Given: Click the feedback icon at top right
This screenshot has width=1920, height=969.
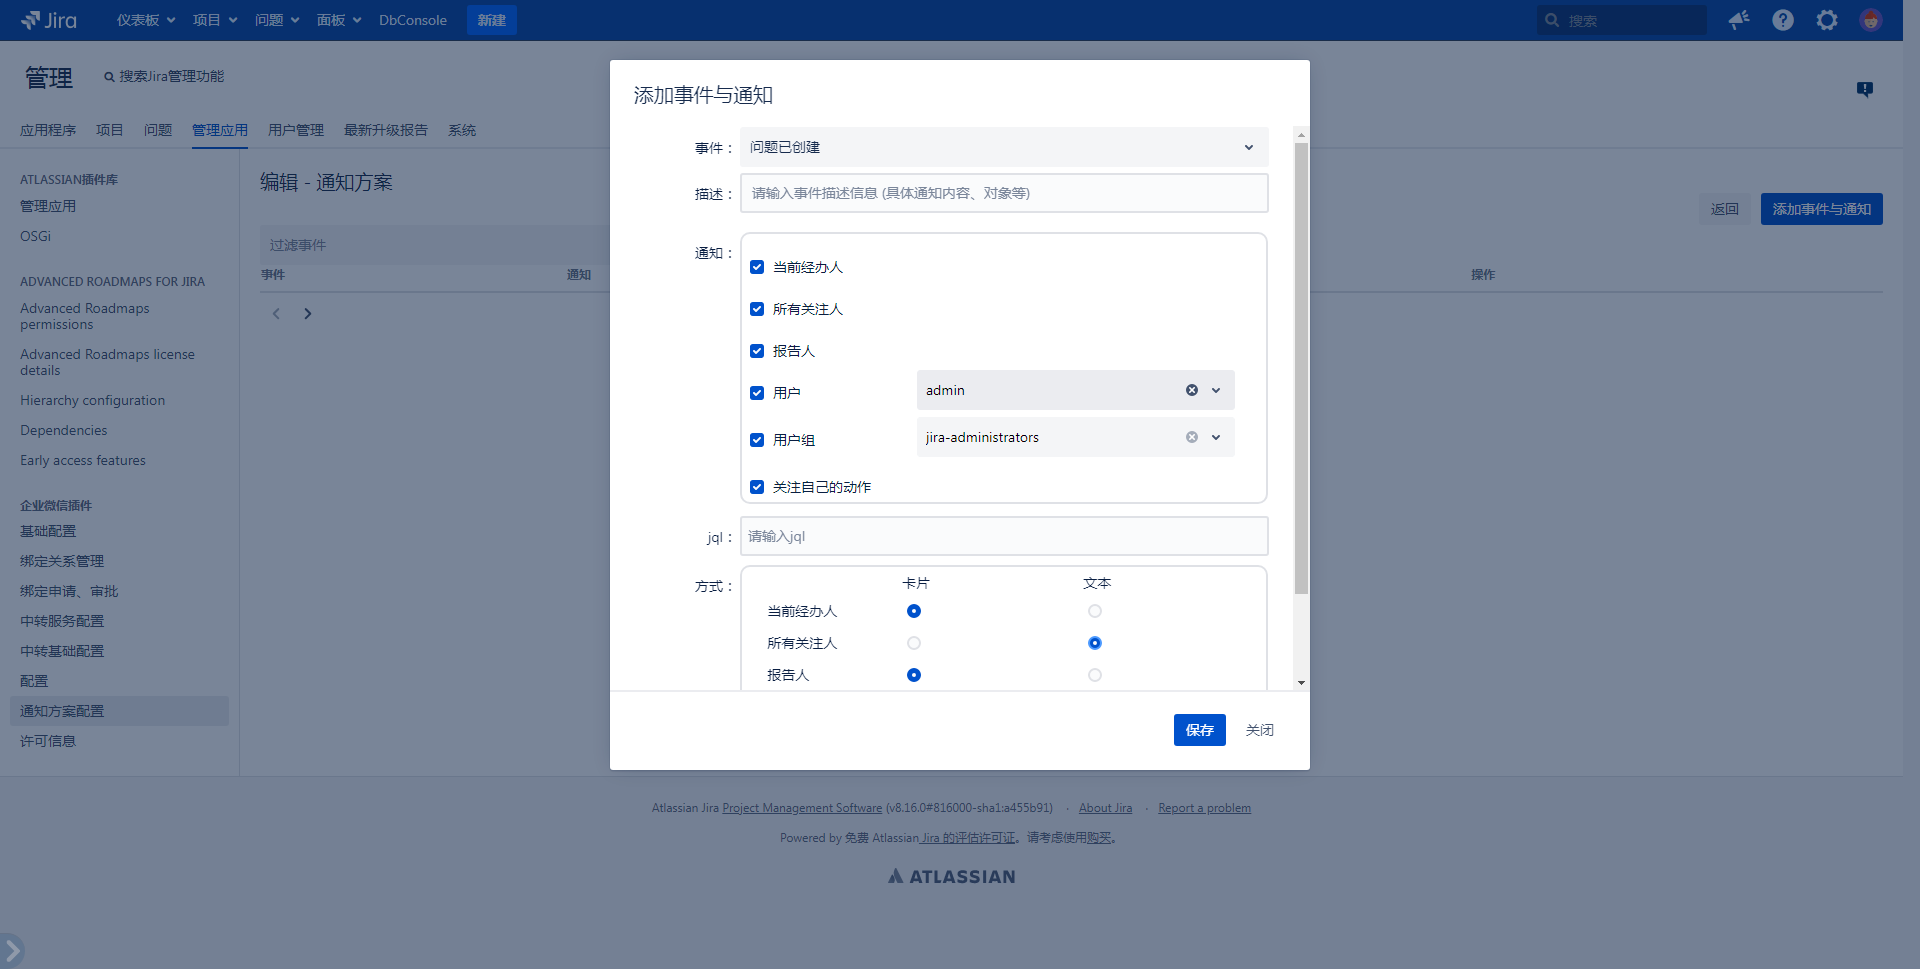Looking at the screenshot, I should point(1865,89).
